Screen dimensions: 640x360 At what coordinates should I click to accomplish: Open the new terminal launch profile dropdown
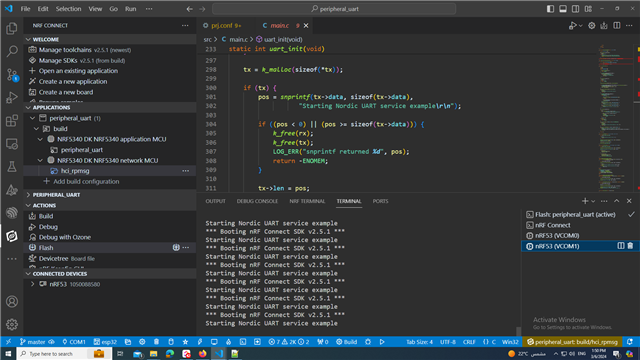point(593,201)
